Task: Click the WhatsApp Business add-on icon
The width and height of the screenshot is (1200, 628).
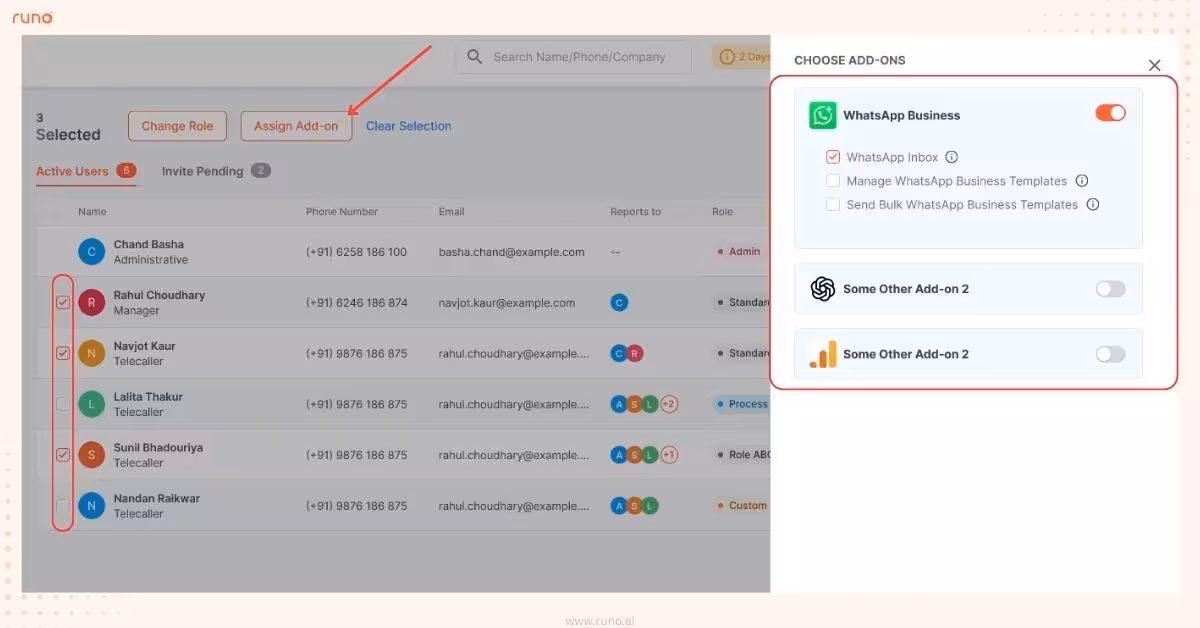Action: pos(822,115)
